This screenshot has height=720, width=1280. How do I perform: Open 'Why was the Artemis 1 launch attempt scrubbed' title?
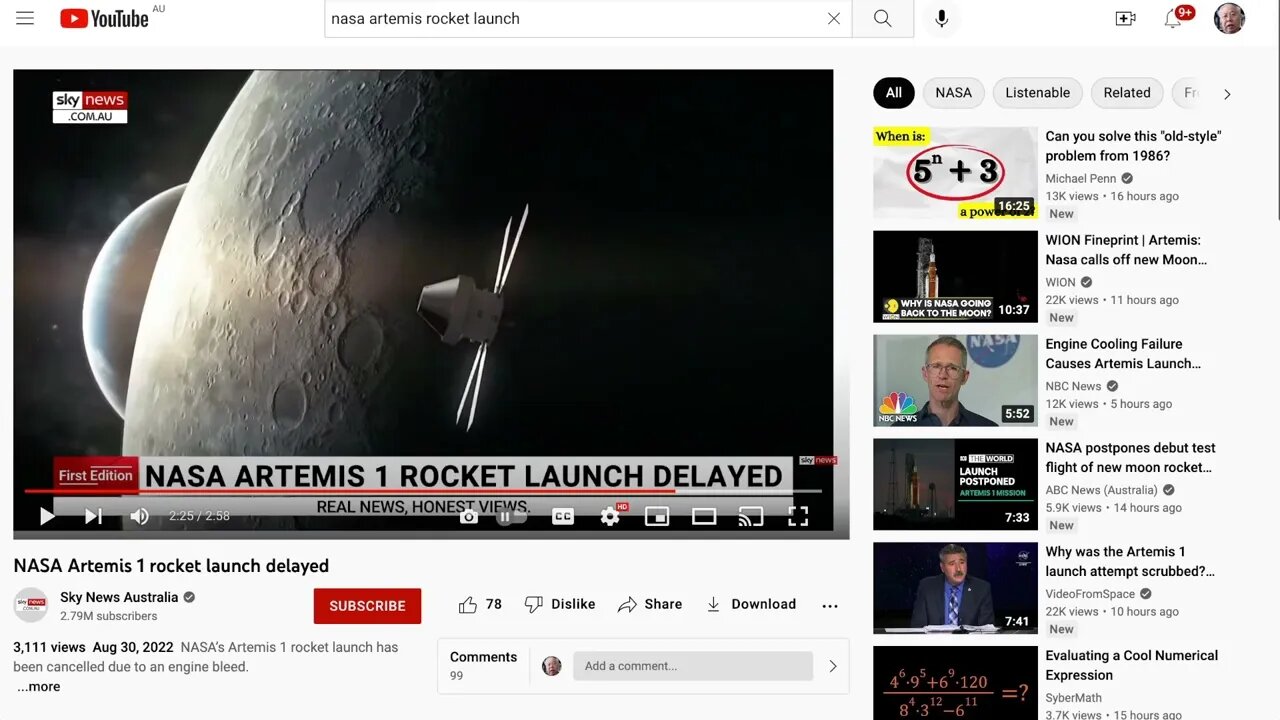[x=1130, y=562]
